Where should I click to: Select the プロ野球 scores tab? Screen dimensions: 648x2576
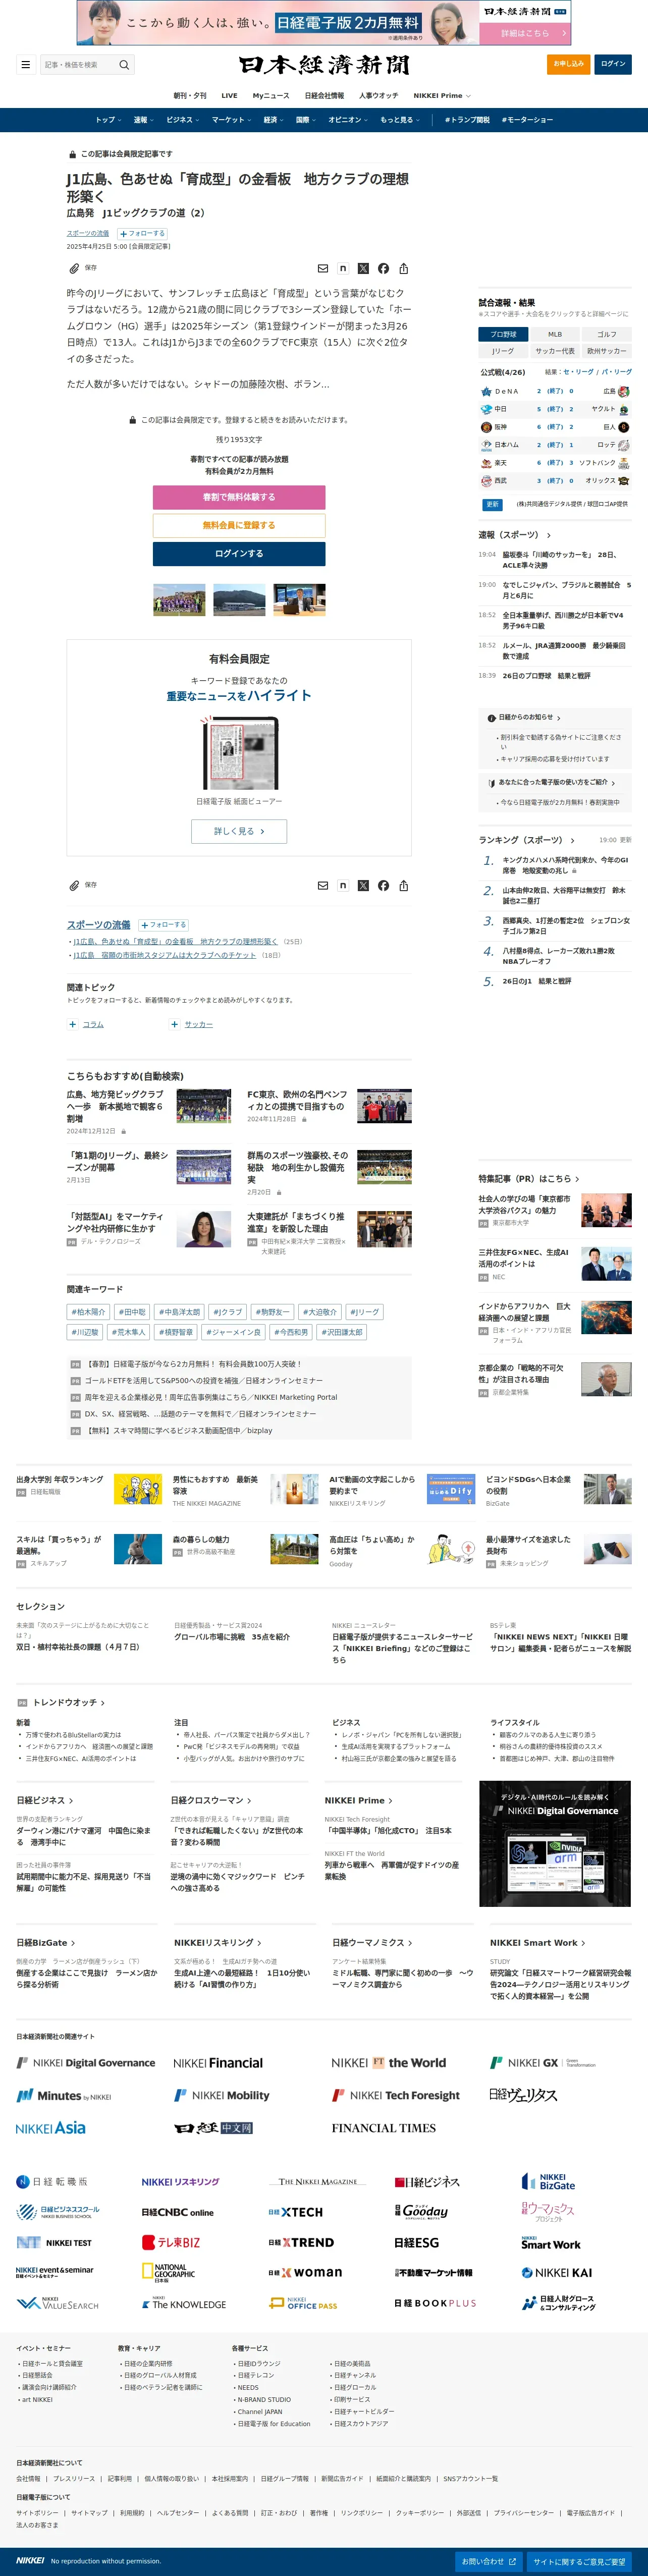click(x=503, y=334)
